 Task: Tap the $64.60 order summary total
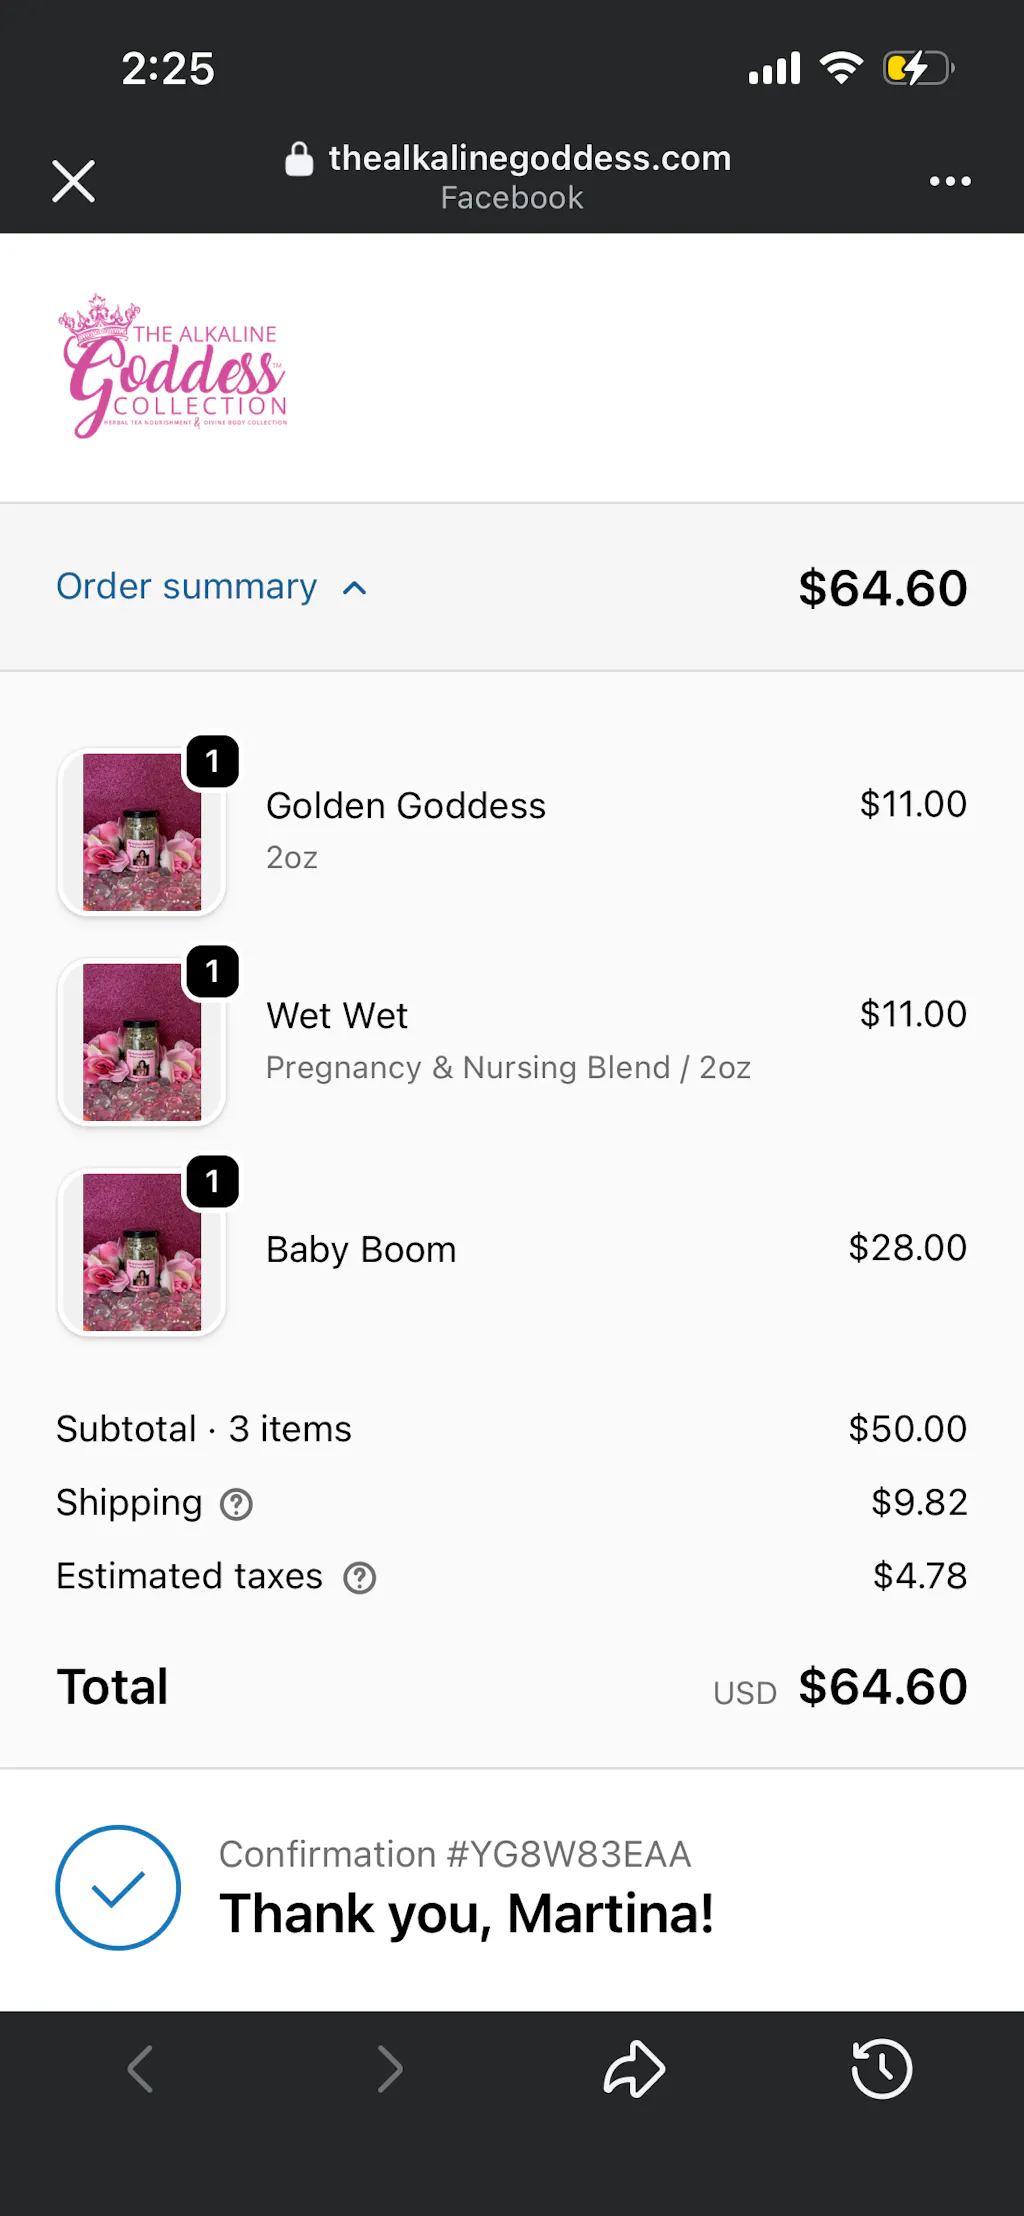[x=882, y=588]
